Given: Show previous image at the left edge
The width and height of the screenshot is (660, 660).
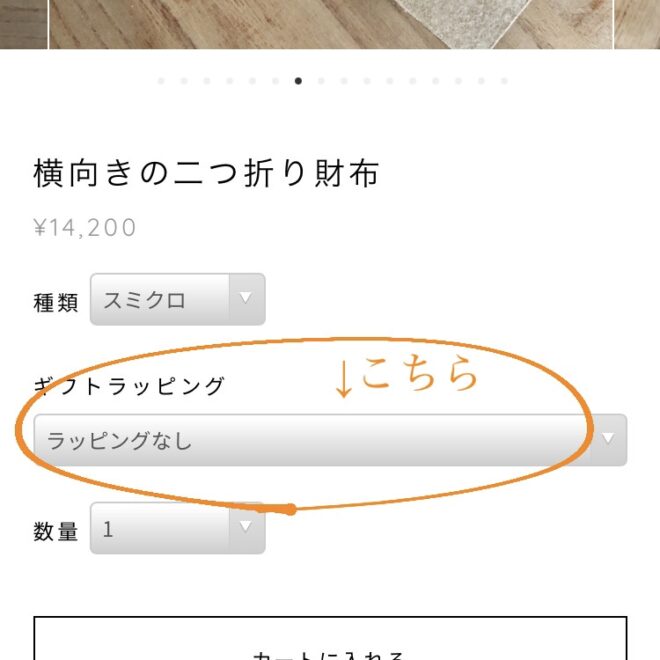Looking at the screenshot, I should [23, 23].
